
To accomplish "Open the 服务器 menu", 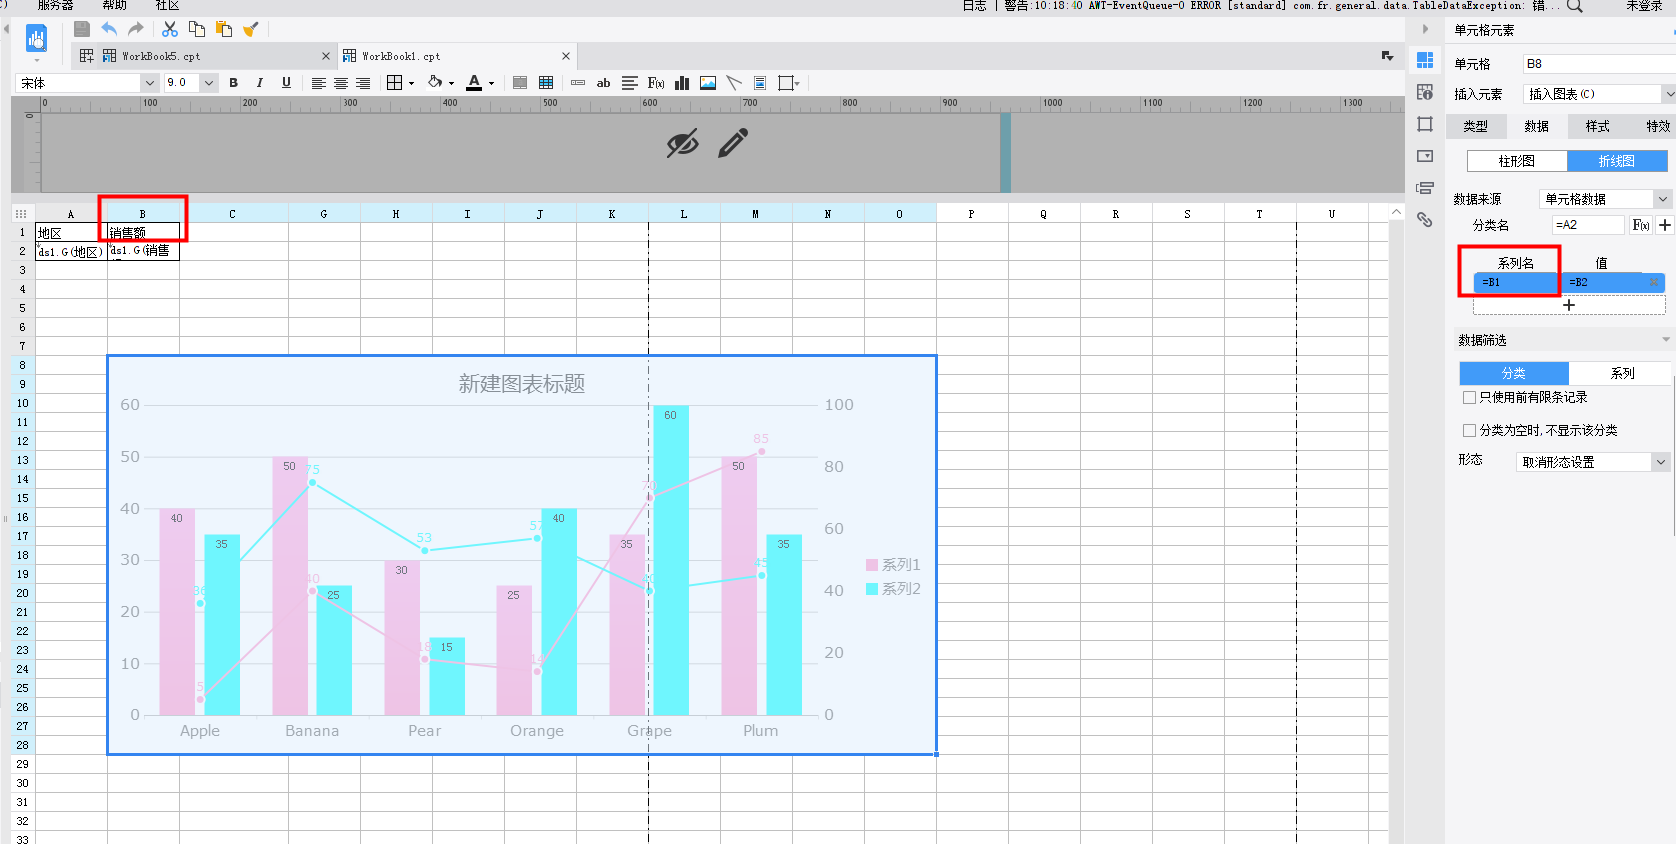I will click(x=55, y=6).
